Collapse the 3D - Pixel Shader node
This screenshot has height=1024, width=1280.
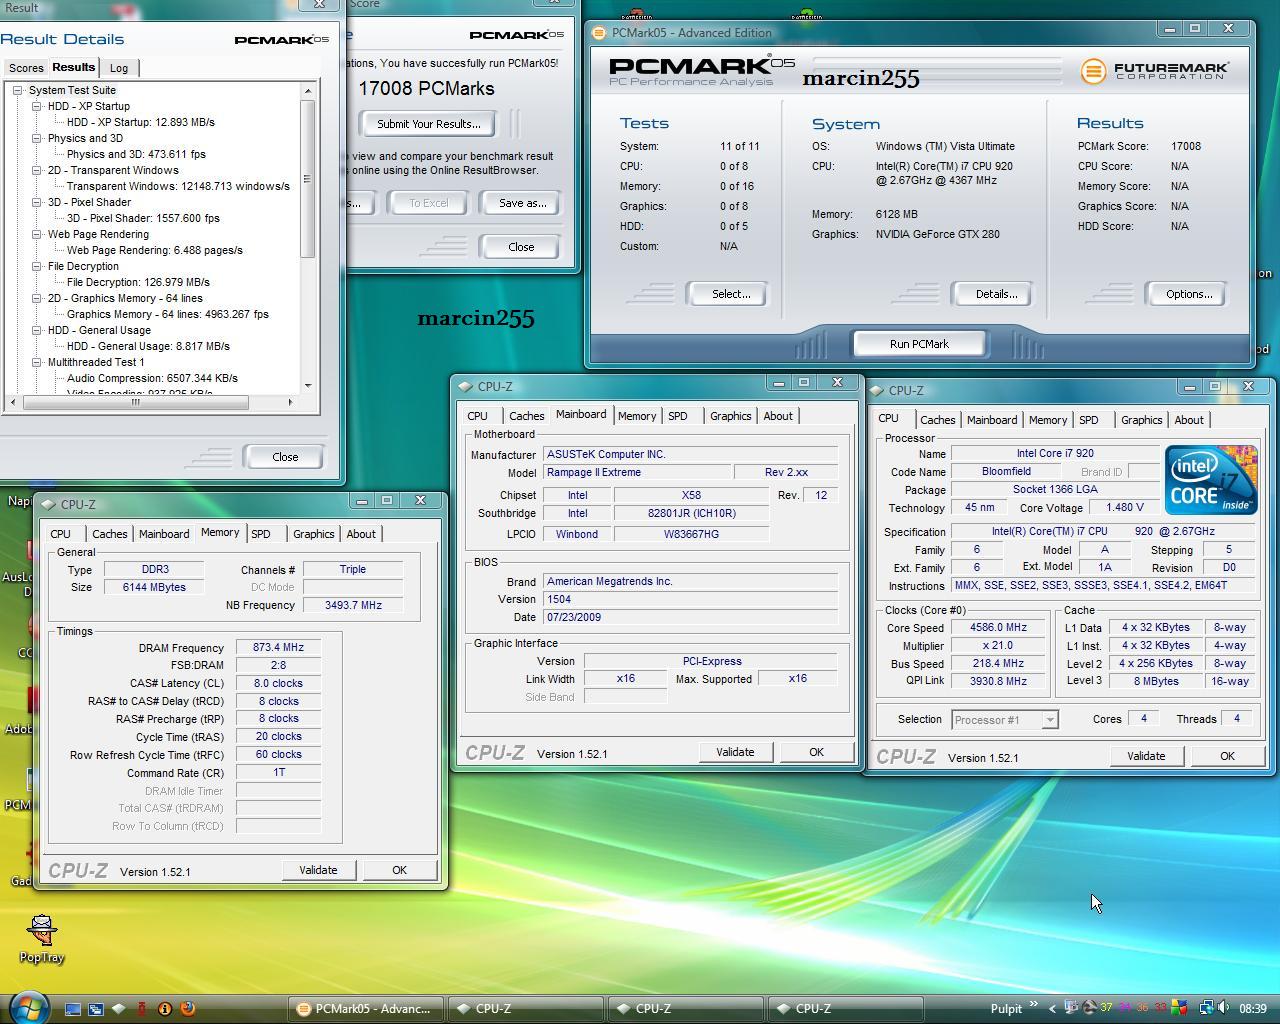click(x=36, y=202)
